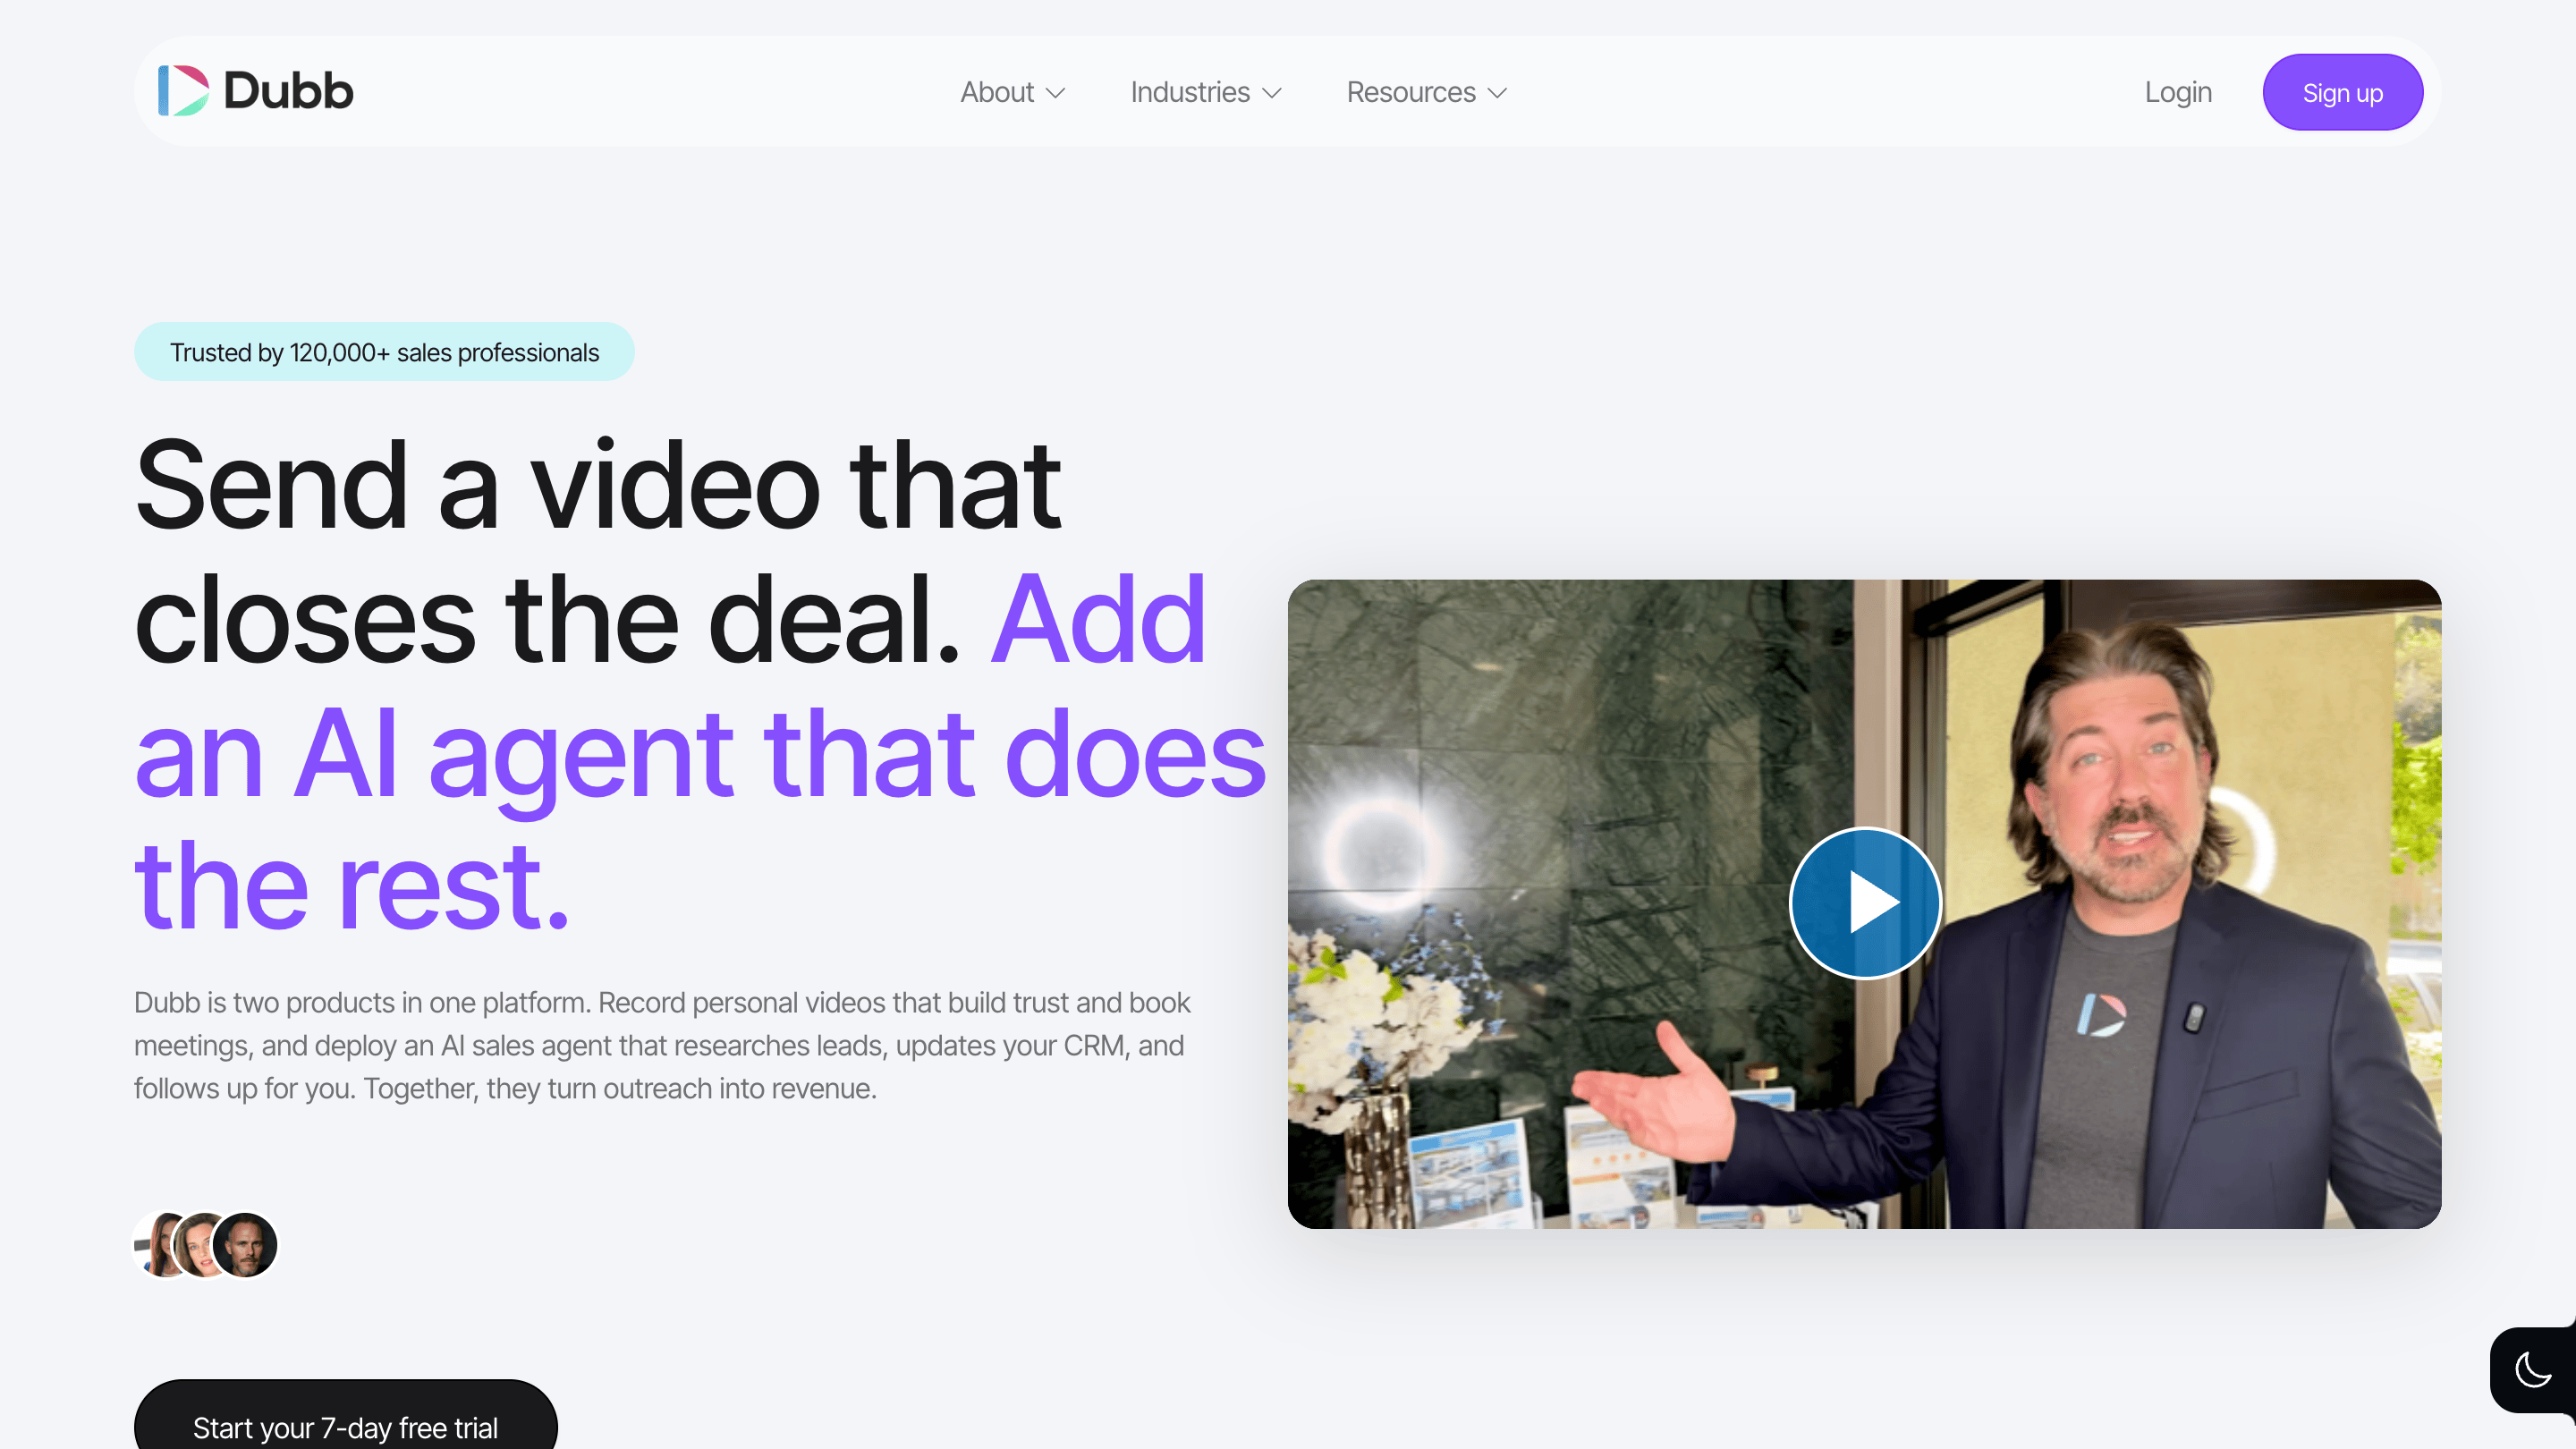Expand the About chevron arrow
This screenshot has height=1449, width=2576.
pos(1055,93)
